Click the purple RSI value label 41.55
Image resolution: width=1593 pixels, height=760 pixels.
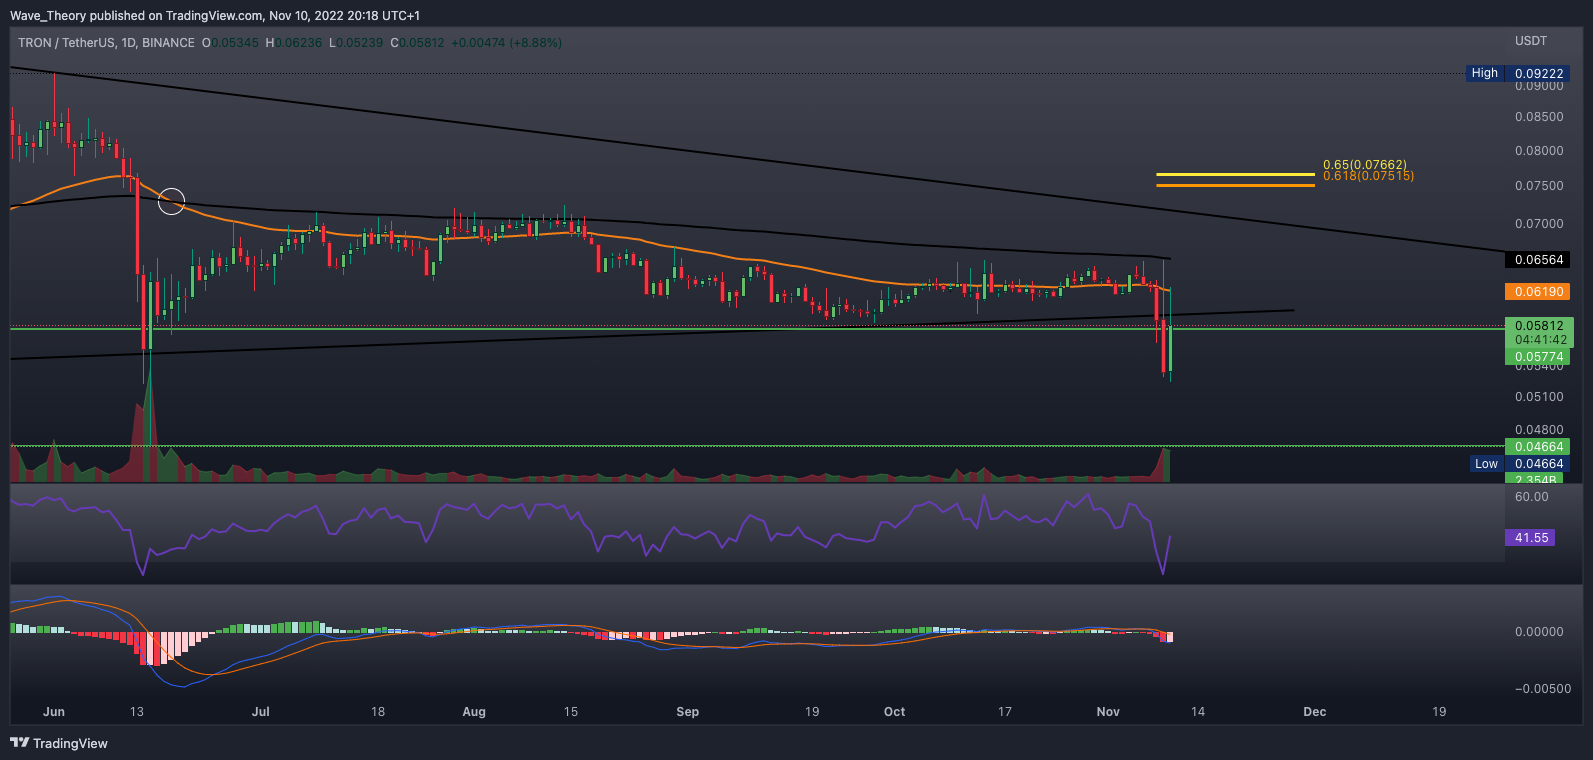pyautogui.click(x=1531, y=538)
